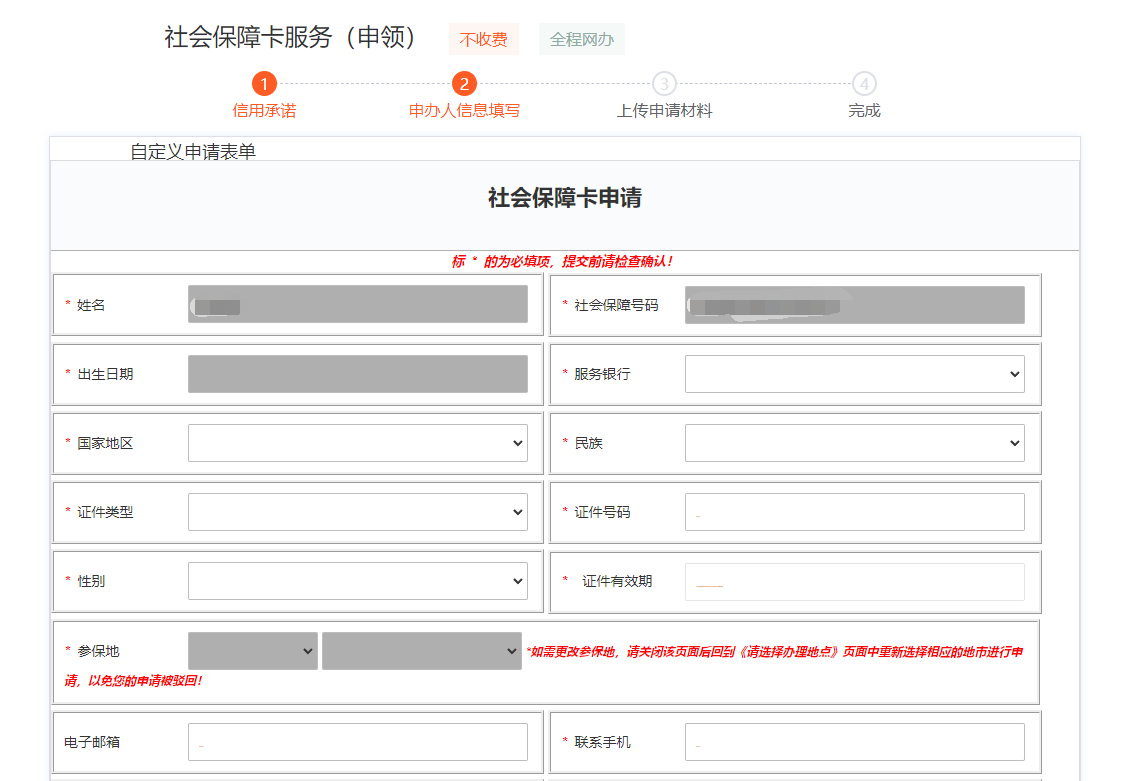This screenshot has width=1123, height=781.
Task: Click step 3 circle 上传申请材料
Action: tap(664, 84)
